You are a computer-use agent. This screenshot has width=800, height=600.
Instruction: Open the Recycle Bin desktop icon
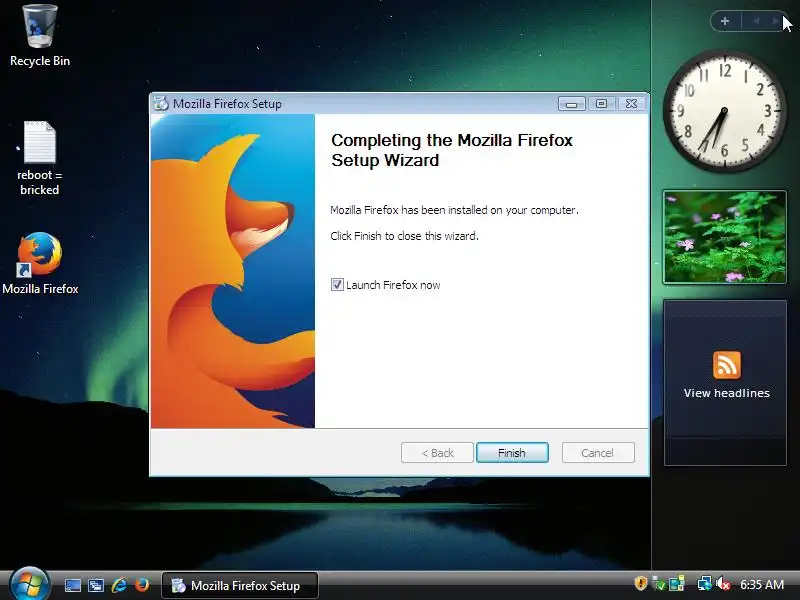(x=40, y=36)
